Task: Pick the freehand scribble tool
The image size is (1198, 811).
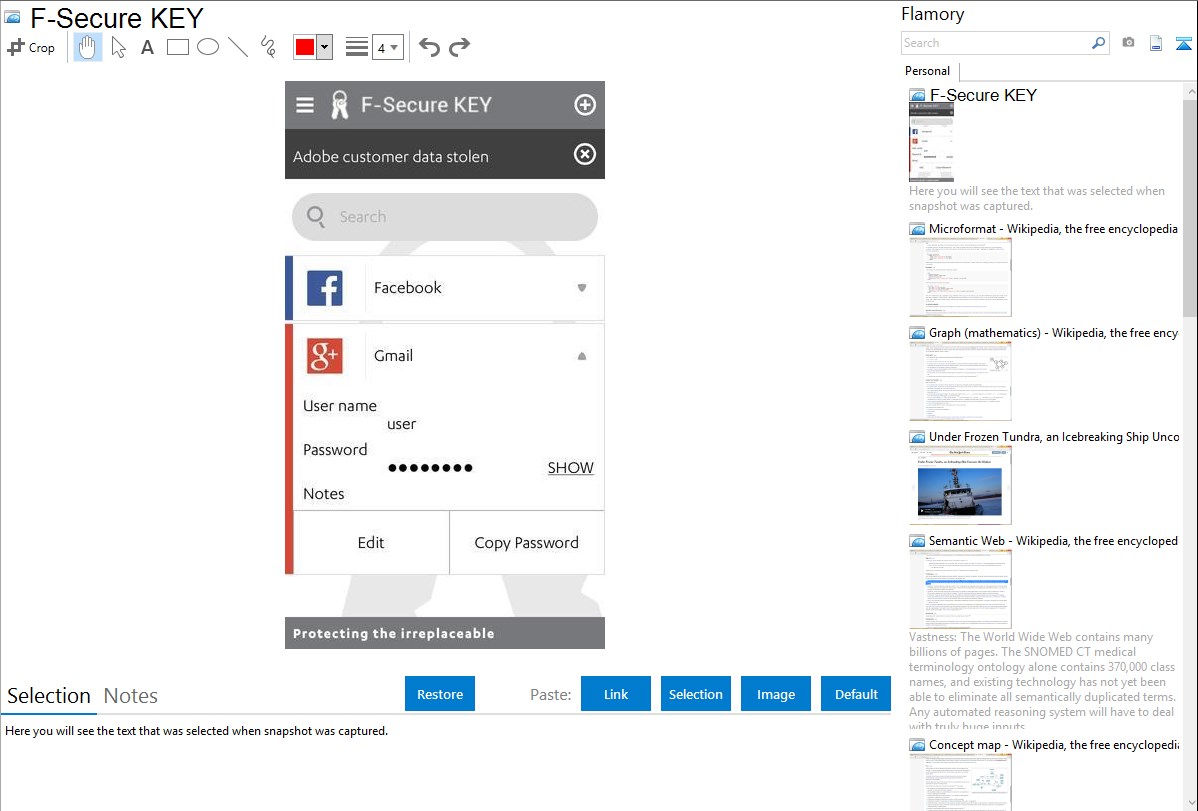Action: pos(268,47)
